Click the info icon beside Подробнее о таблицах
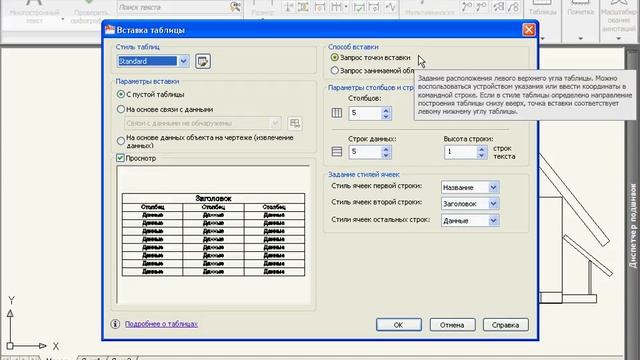This screenshot has height=360, width=640. point(115,324)
